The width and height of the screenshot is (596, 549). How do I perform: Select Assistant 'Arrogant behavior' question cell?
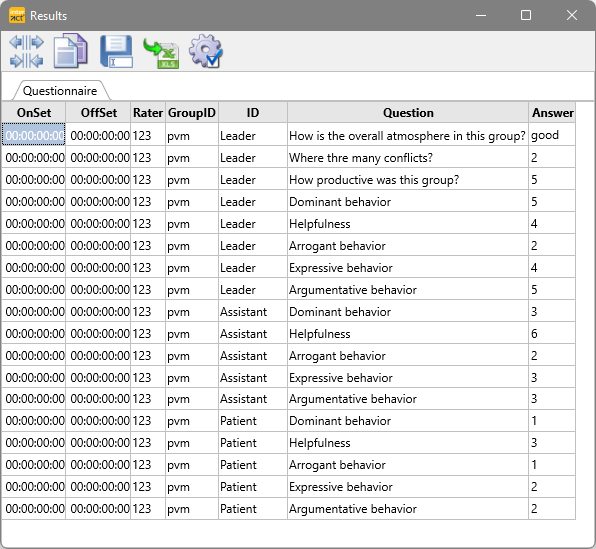[408, 355]
